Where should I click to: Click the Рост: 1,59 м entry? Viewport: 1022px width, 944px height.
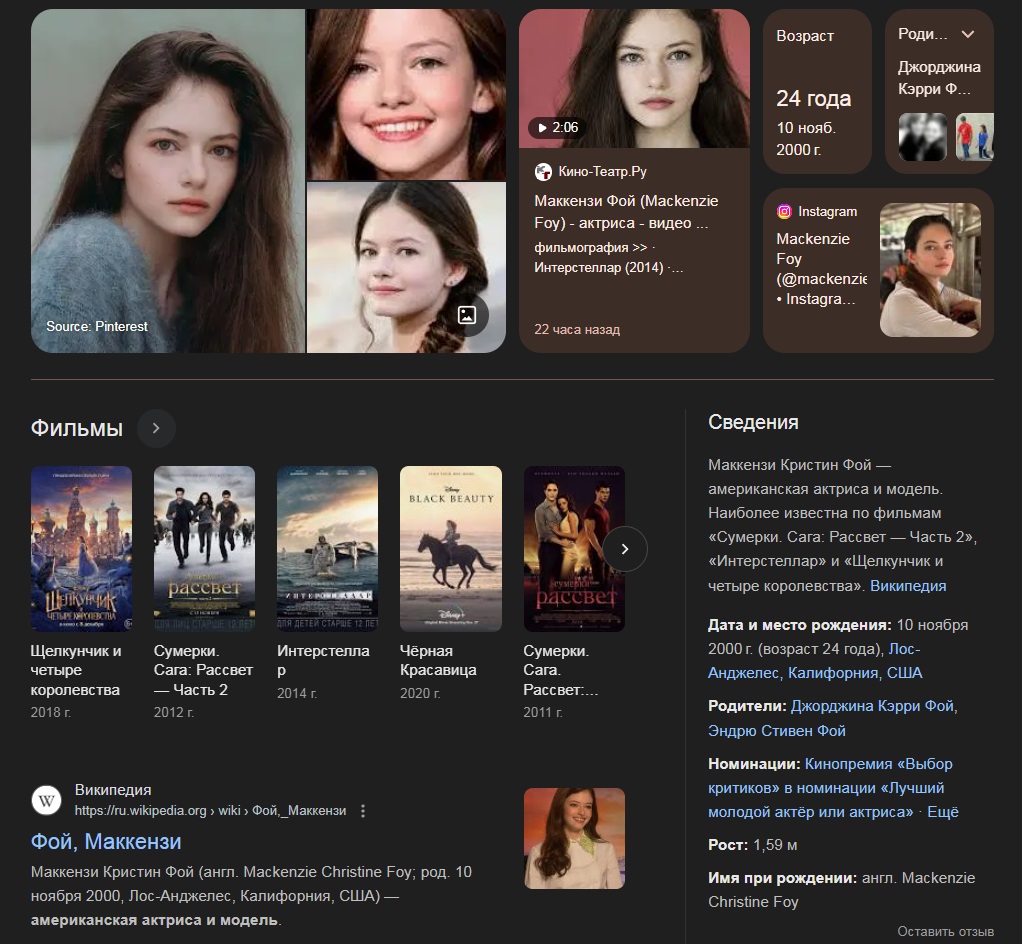click(753, 845)
